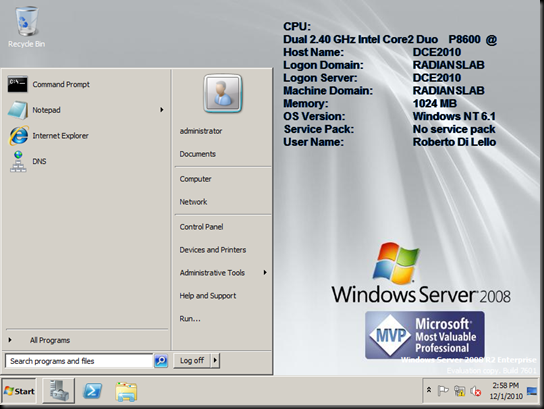This screenshot has height=409, width=544.
Task: Launch Internet Explorer from Start menu
Action: [x=86, y=136]
